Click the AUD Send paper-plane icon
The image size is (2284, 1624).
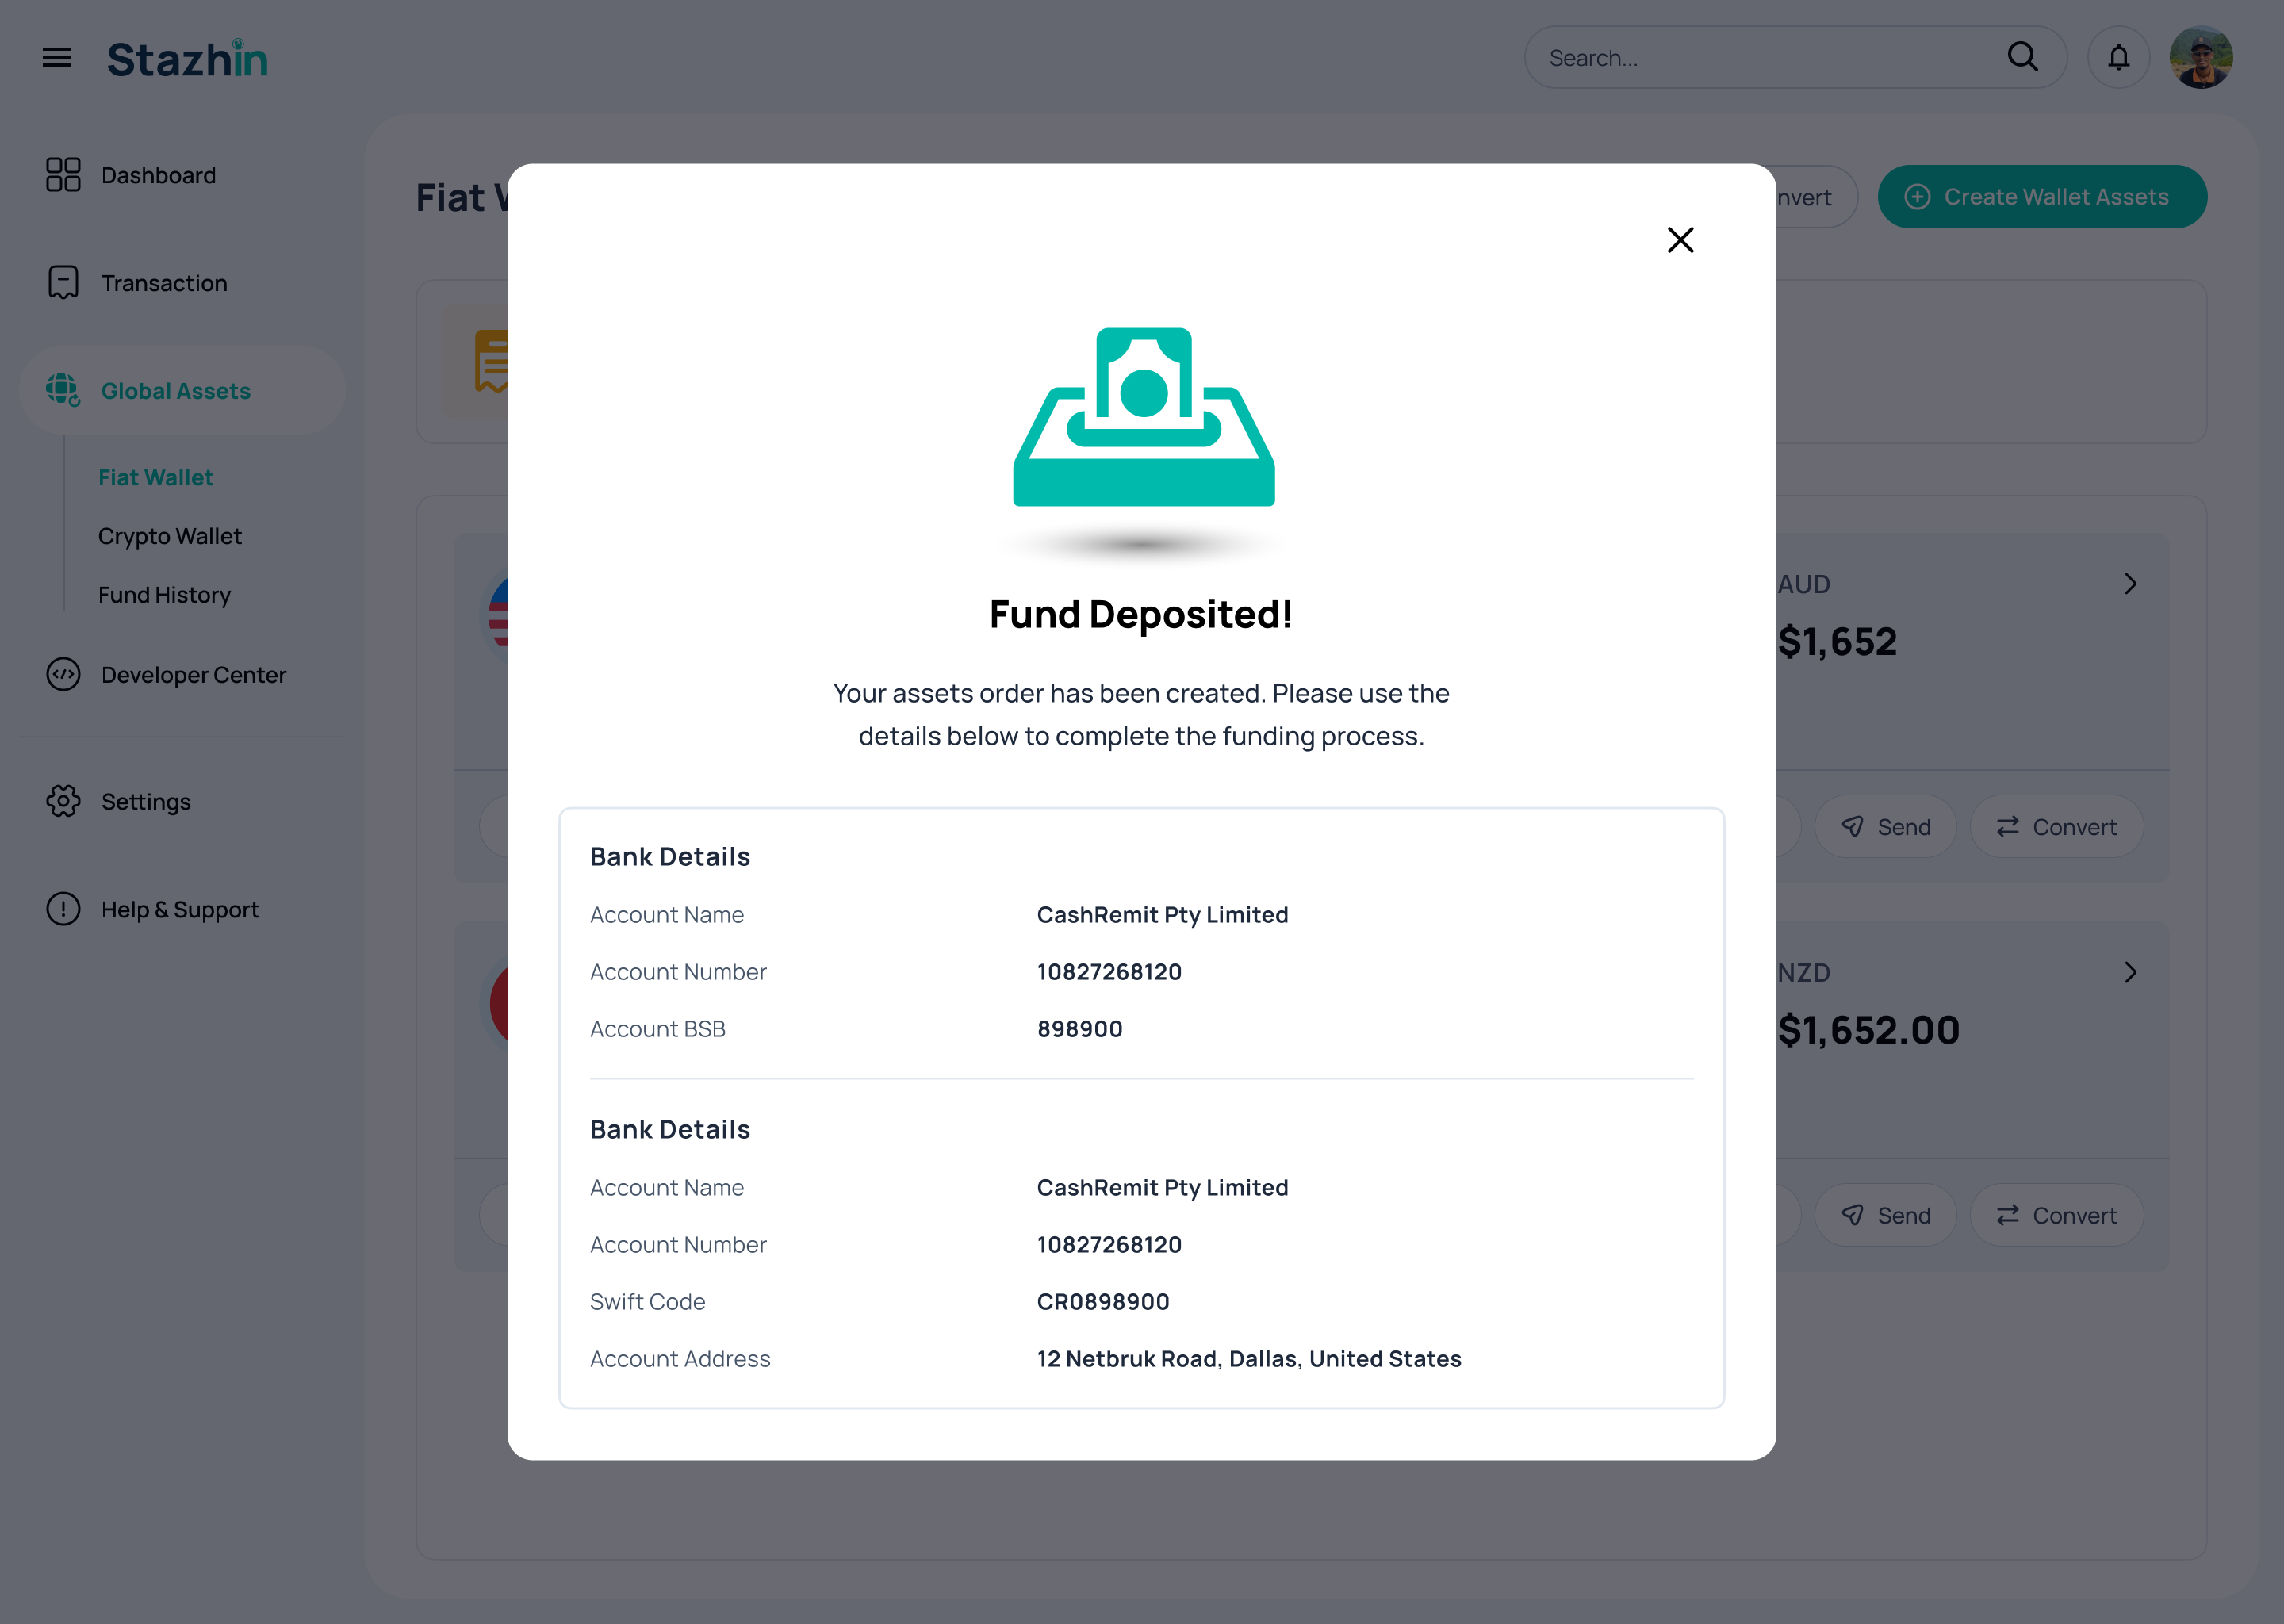click(1852, 827)
